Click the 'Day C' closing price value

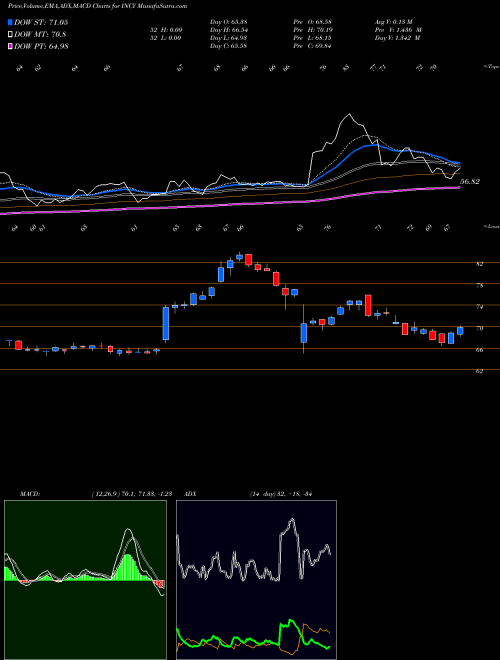point(228,46)
